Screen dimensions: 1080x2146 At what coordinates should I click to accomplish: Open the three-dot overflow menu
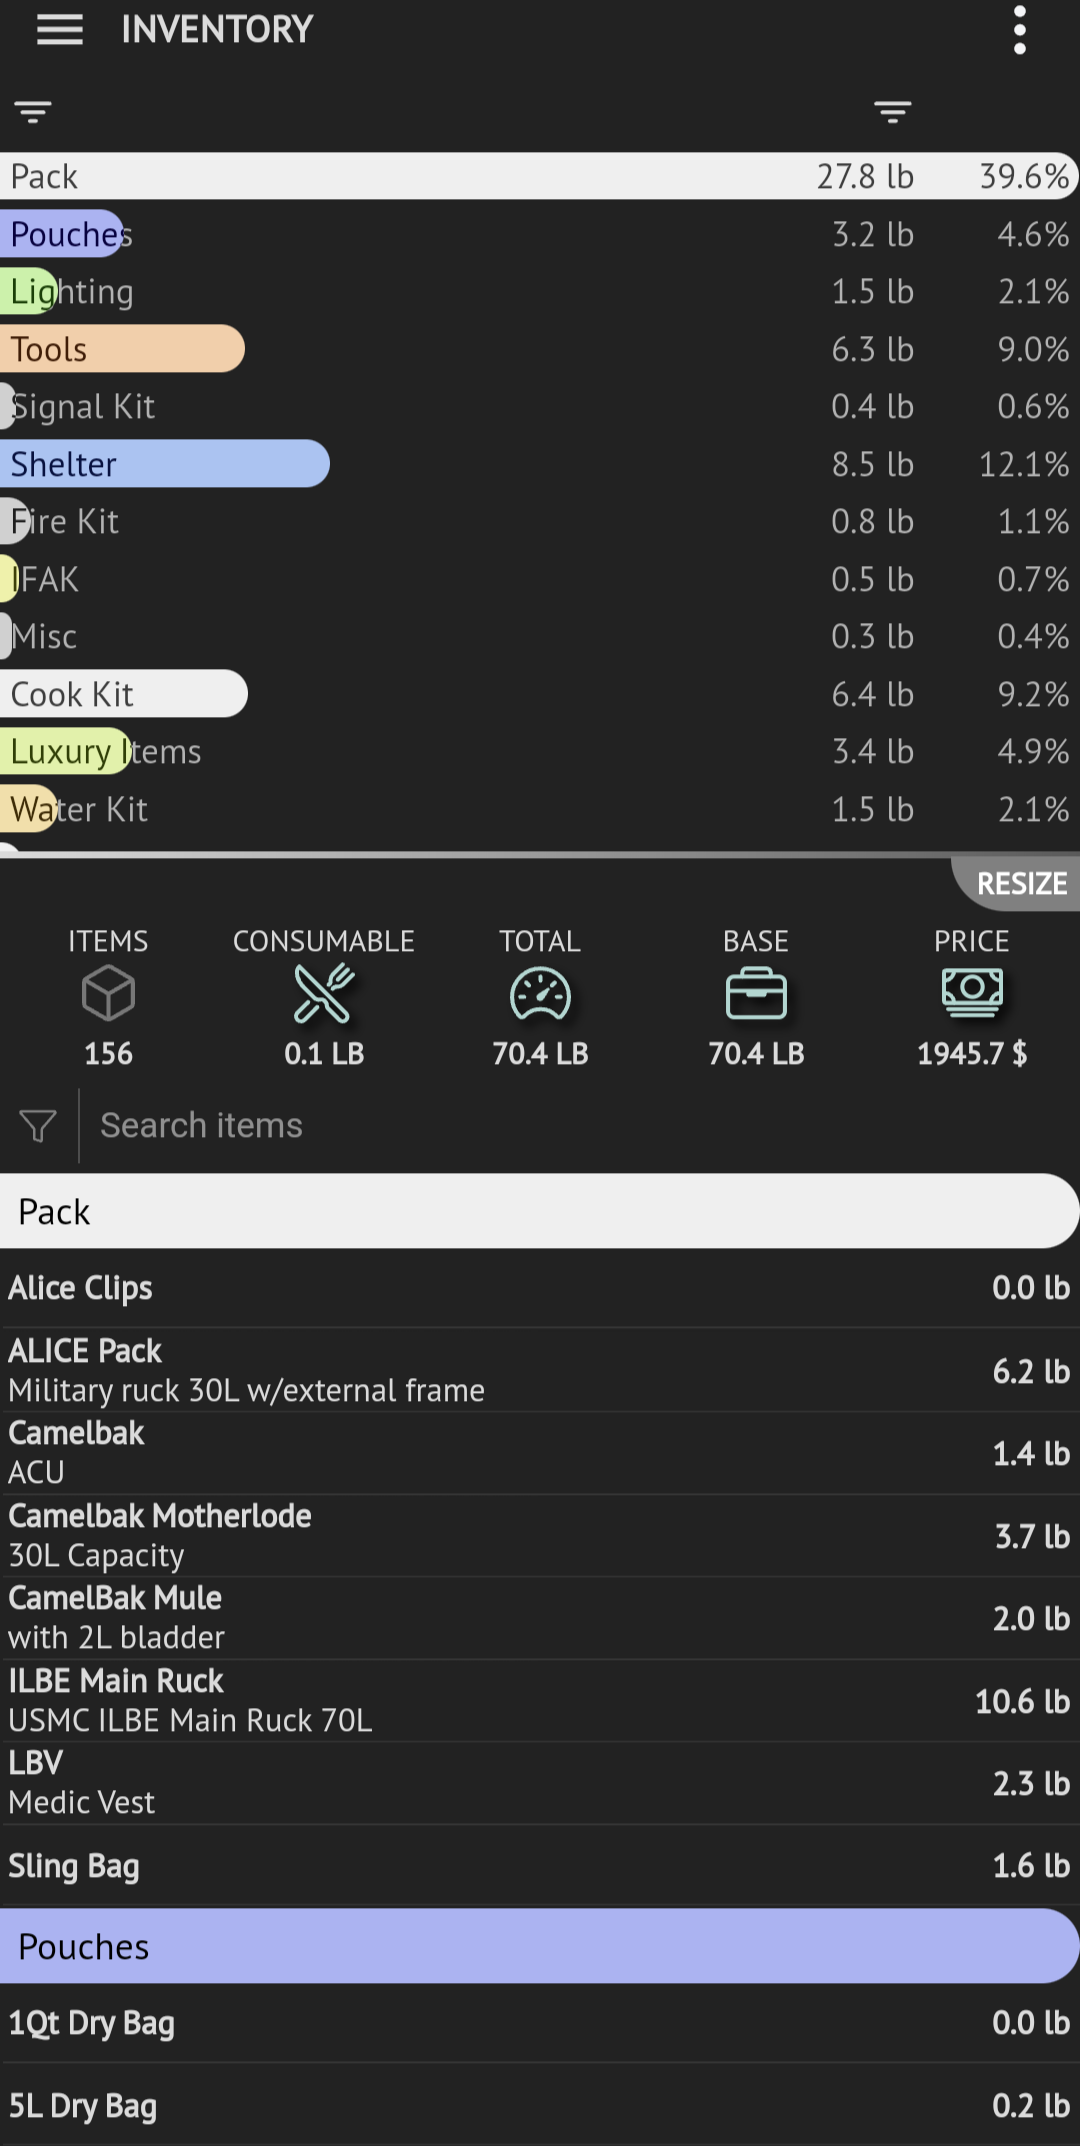pos(1019,30)
